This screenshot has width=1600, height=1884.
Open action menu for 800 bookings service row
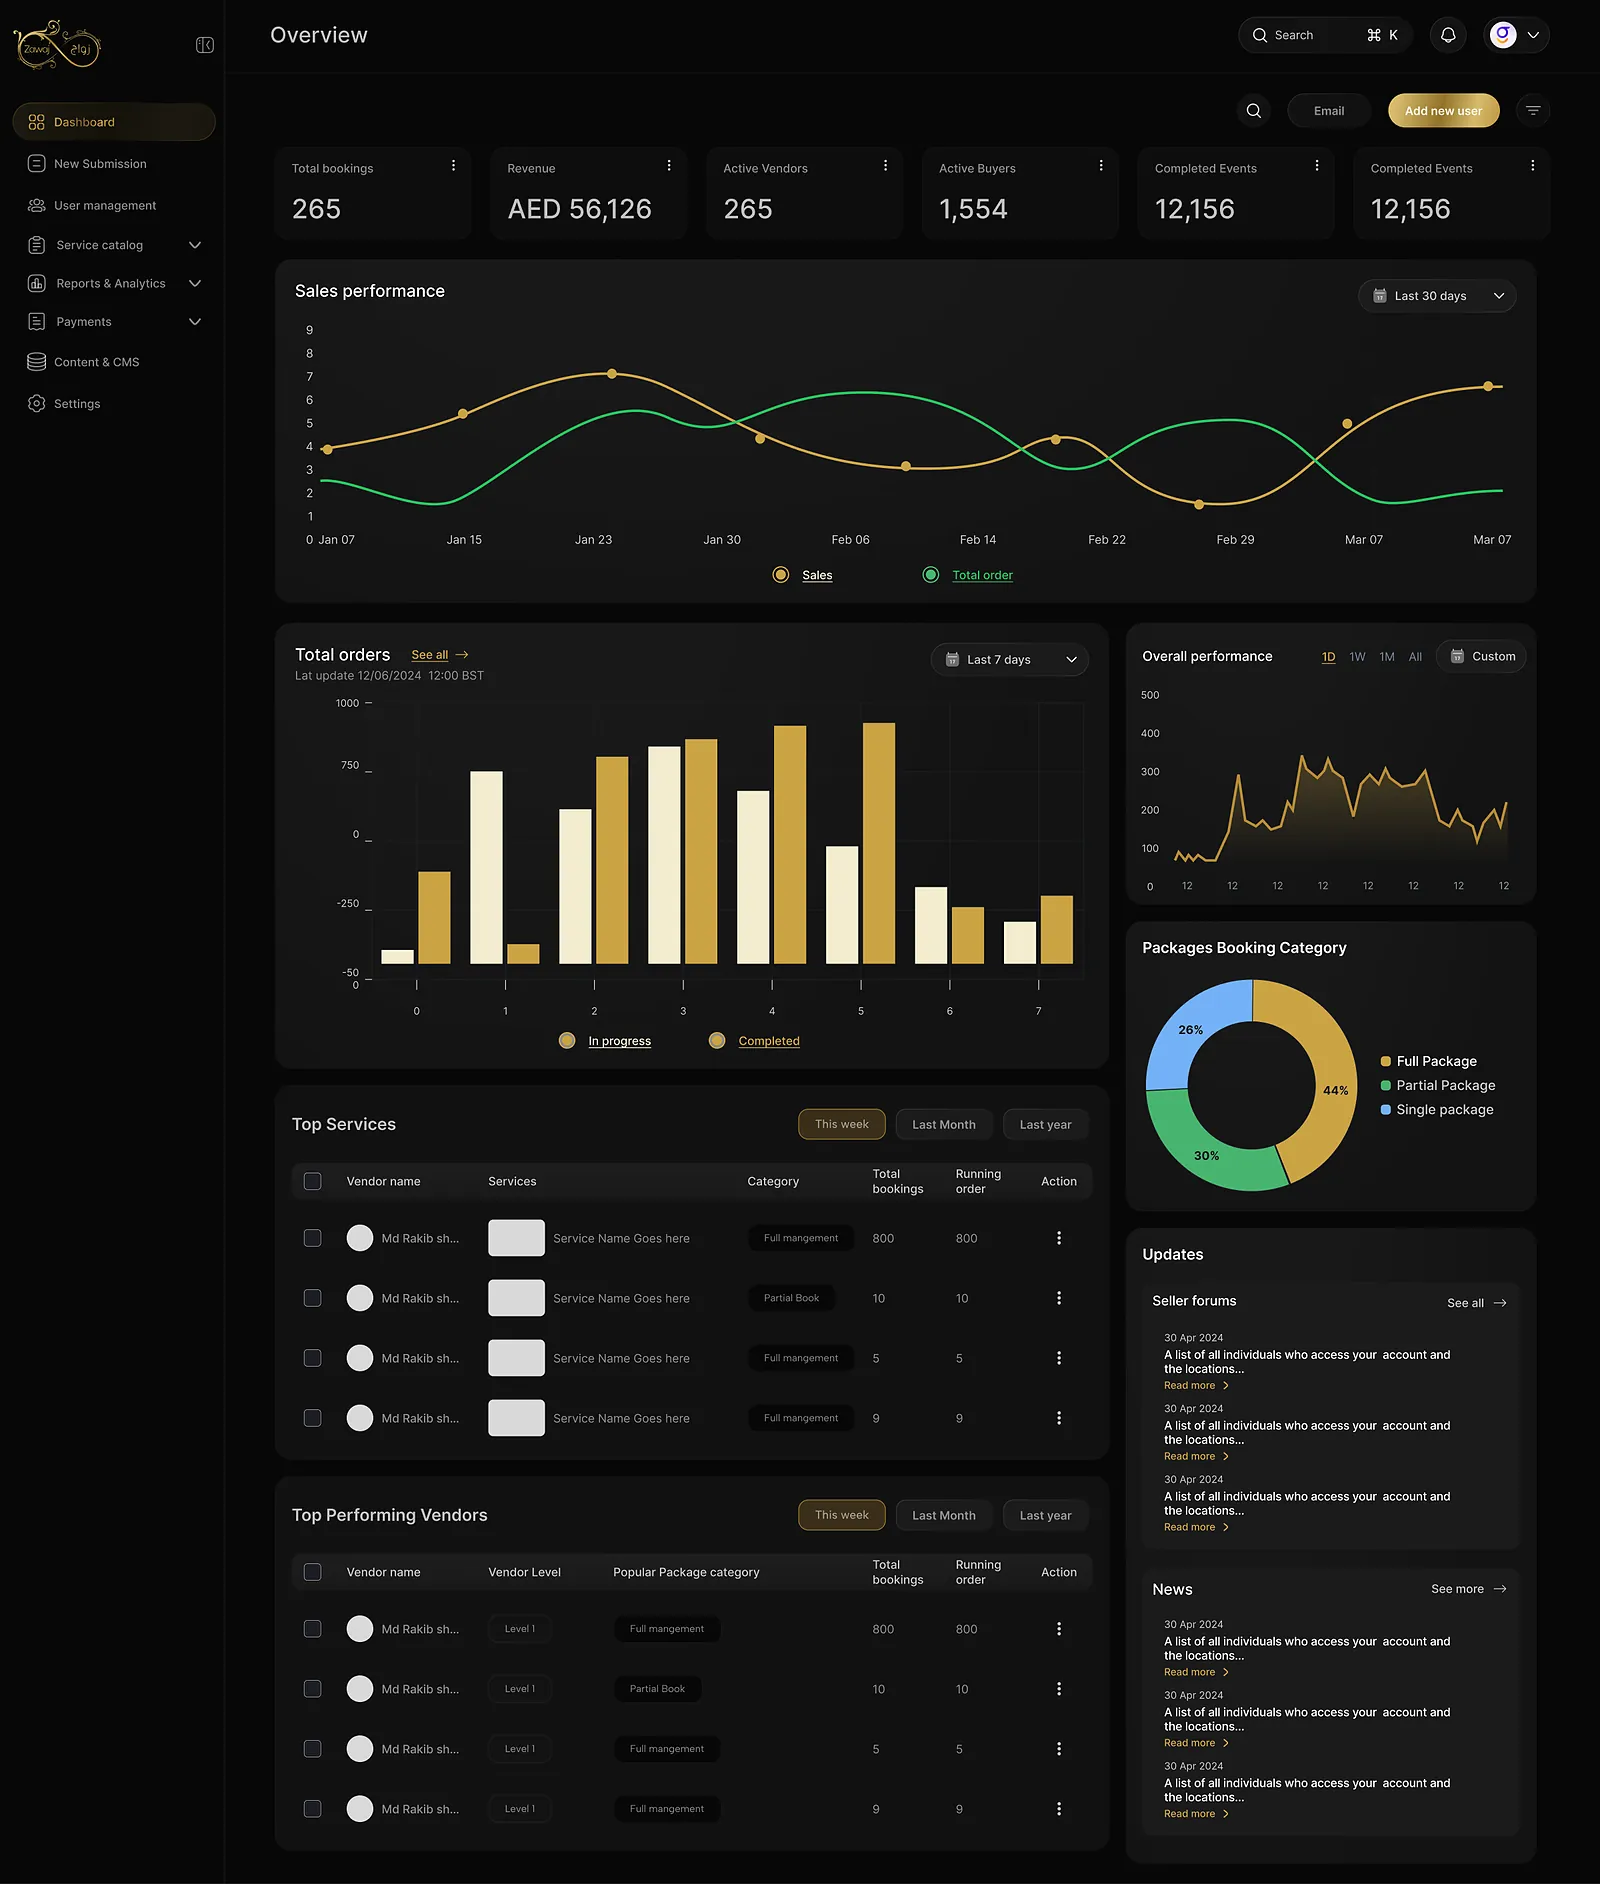point(1059,1238)
